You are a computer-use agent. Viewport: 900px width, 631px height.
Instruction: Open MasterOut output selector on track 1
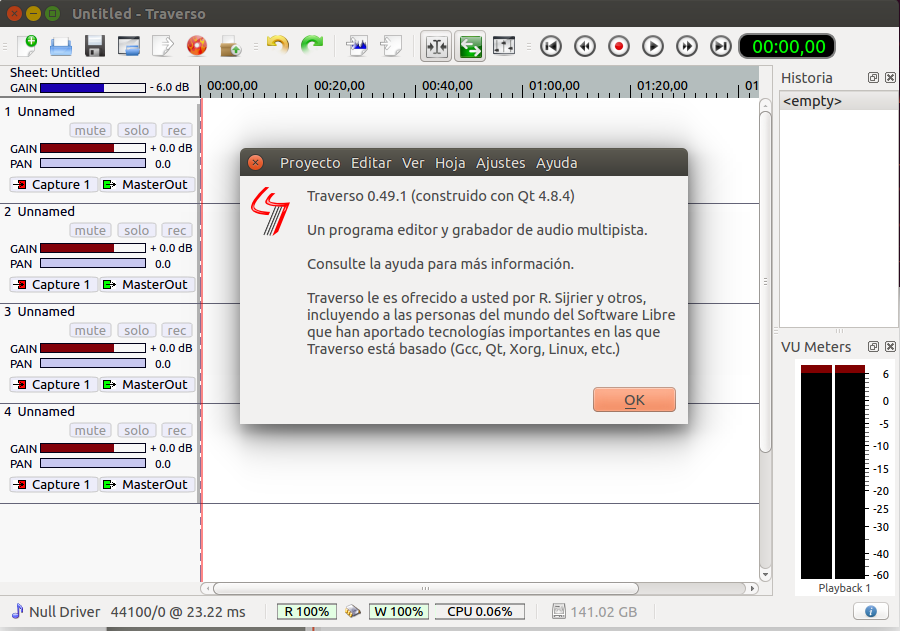(x=148, y=184)
